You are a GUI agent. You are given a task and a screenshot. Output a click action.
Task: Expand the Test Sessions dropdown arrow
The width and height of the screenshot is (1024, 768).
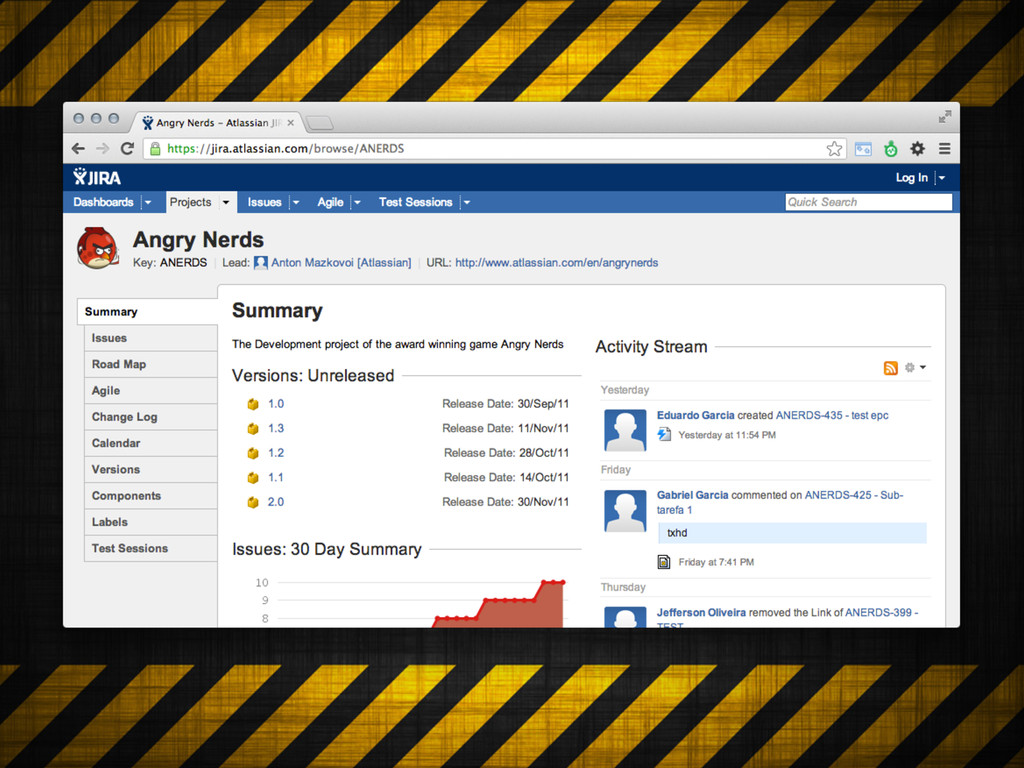466,202
